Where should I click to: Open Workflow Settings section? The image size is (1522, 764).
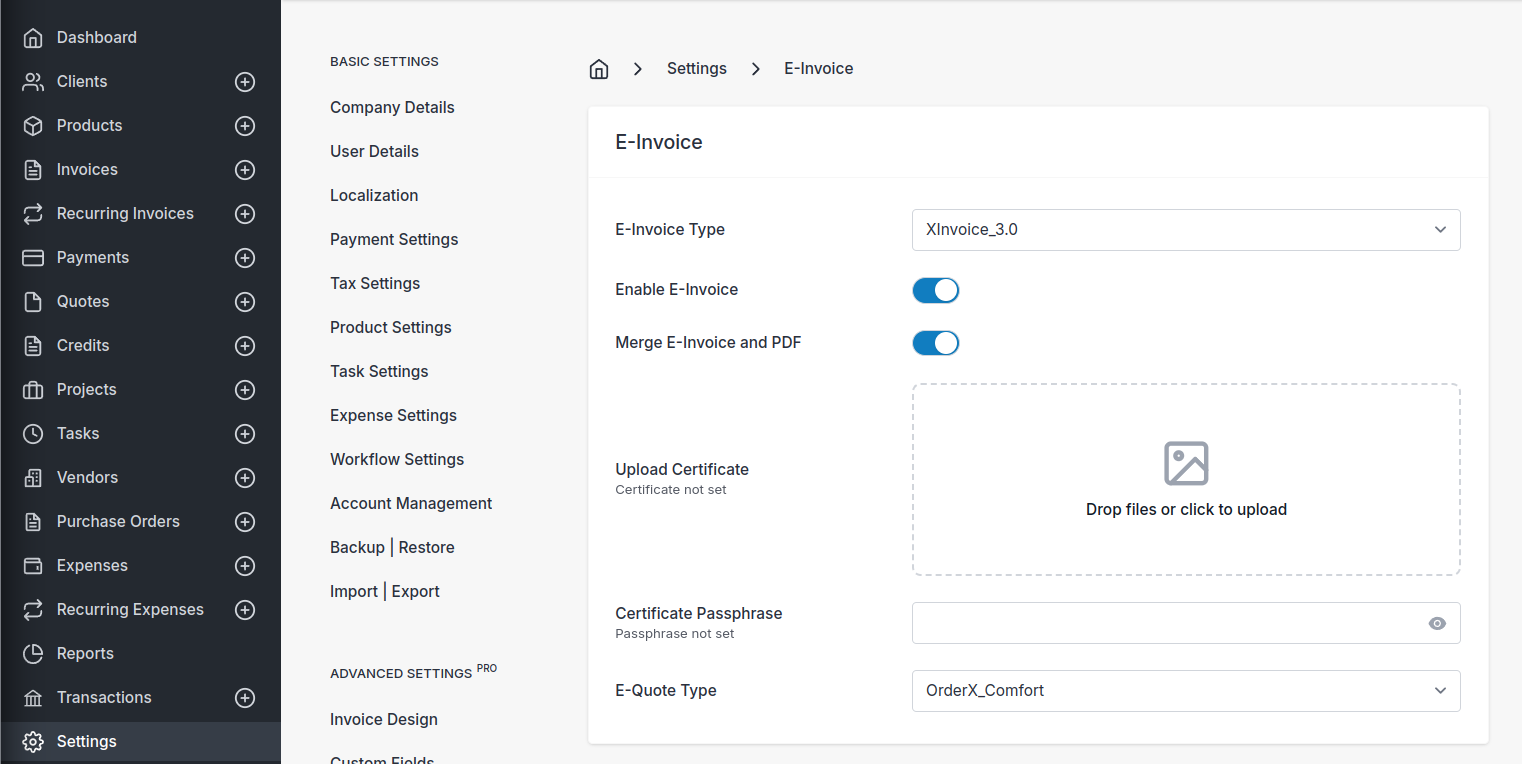tap(397, 459)
